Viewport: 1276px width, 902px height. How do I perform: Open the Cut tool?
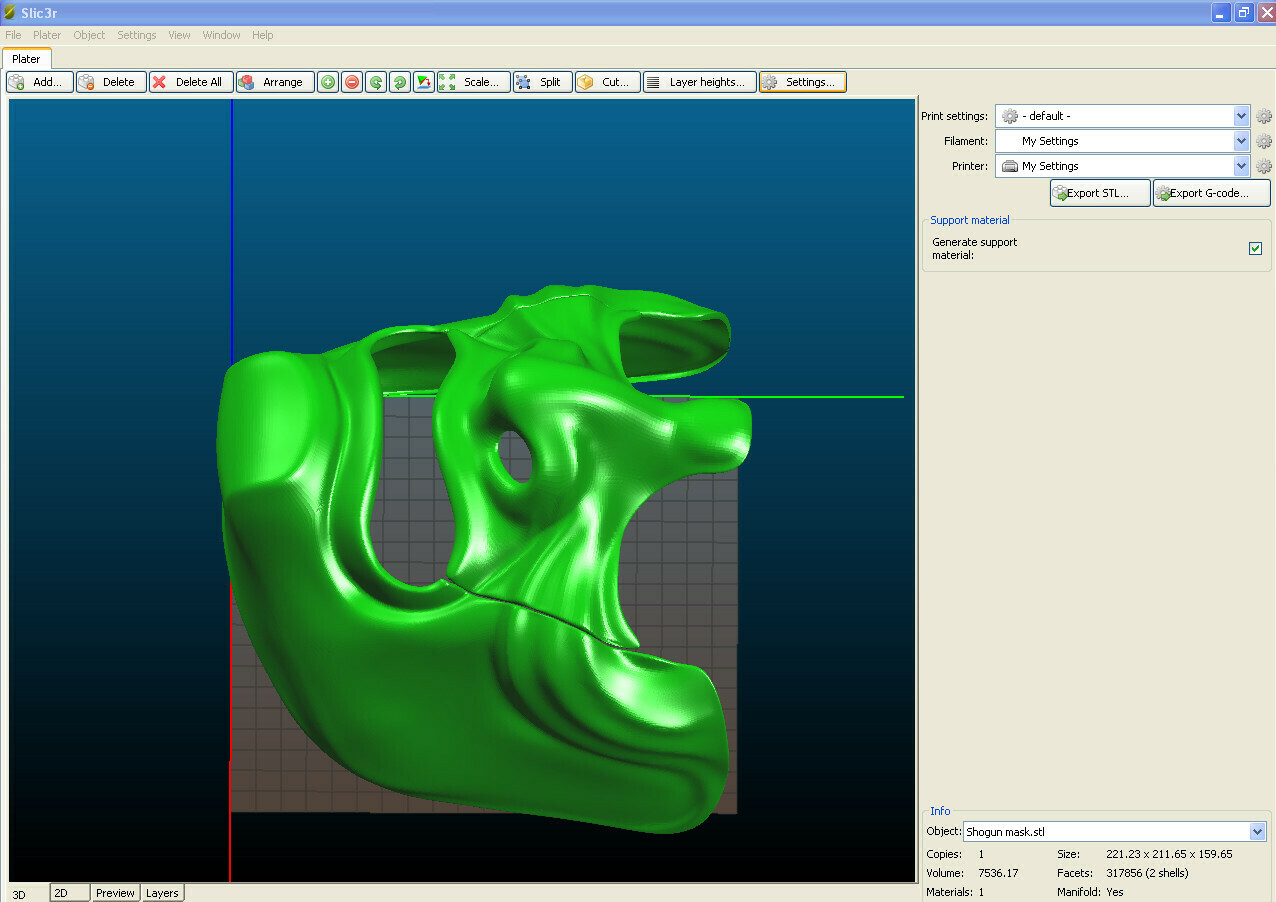click(607, 82)
